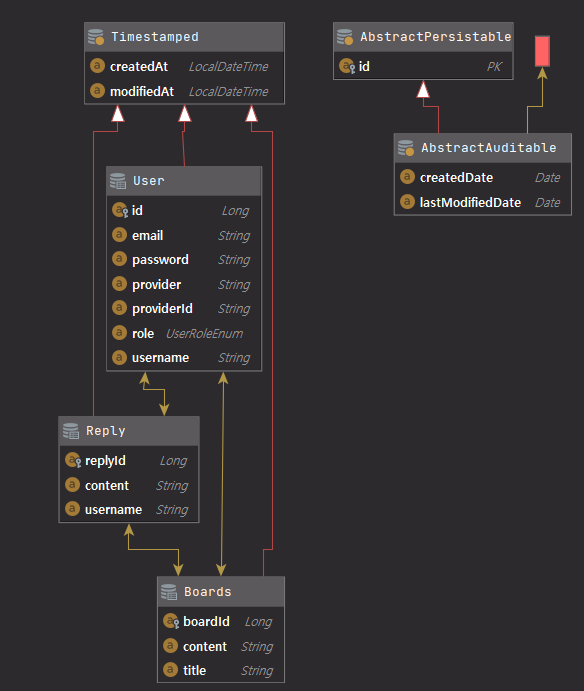Click the LocalDateTime type of createdAt
The image size is (584, 691).
point(228,67)
